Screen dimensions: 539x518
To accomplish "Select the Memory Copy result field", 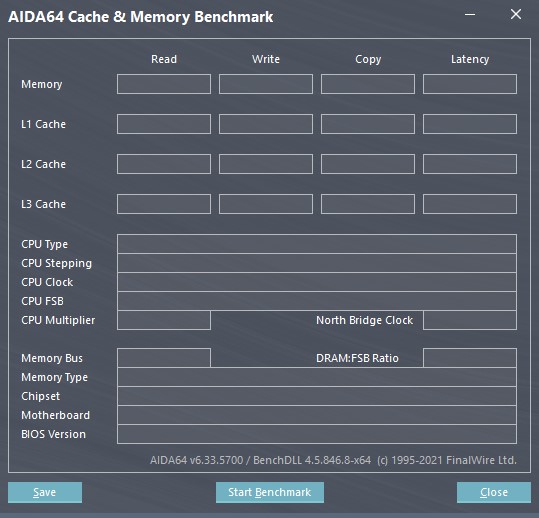I will pos(368,84).
